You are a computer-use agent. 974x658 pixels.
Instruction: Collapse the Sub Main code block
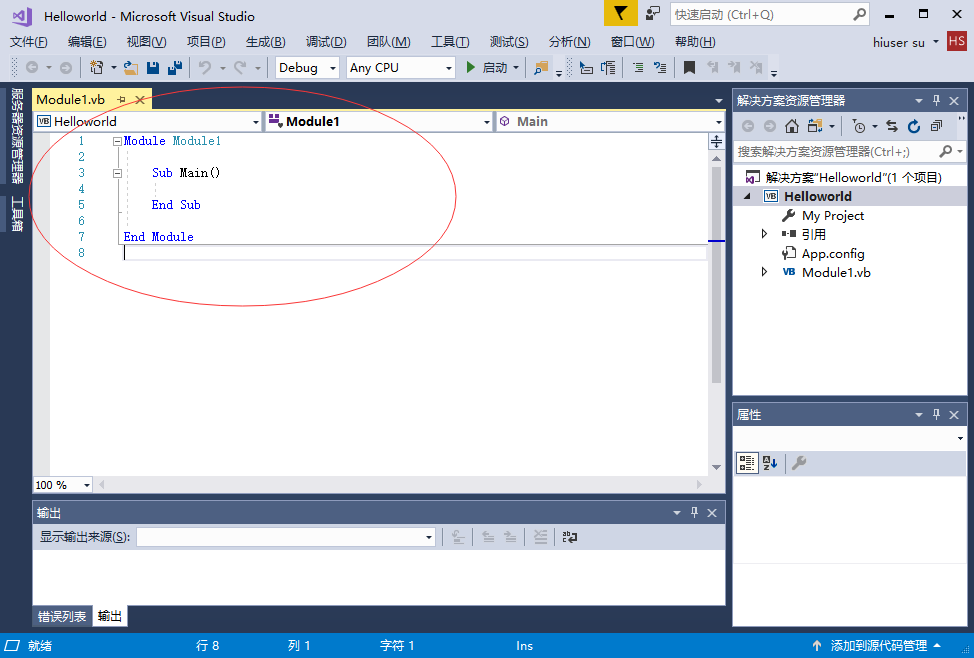coord(117,173)
